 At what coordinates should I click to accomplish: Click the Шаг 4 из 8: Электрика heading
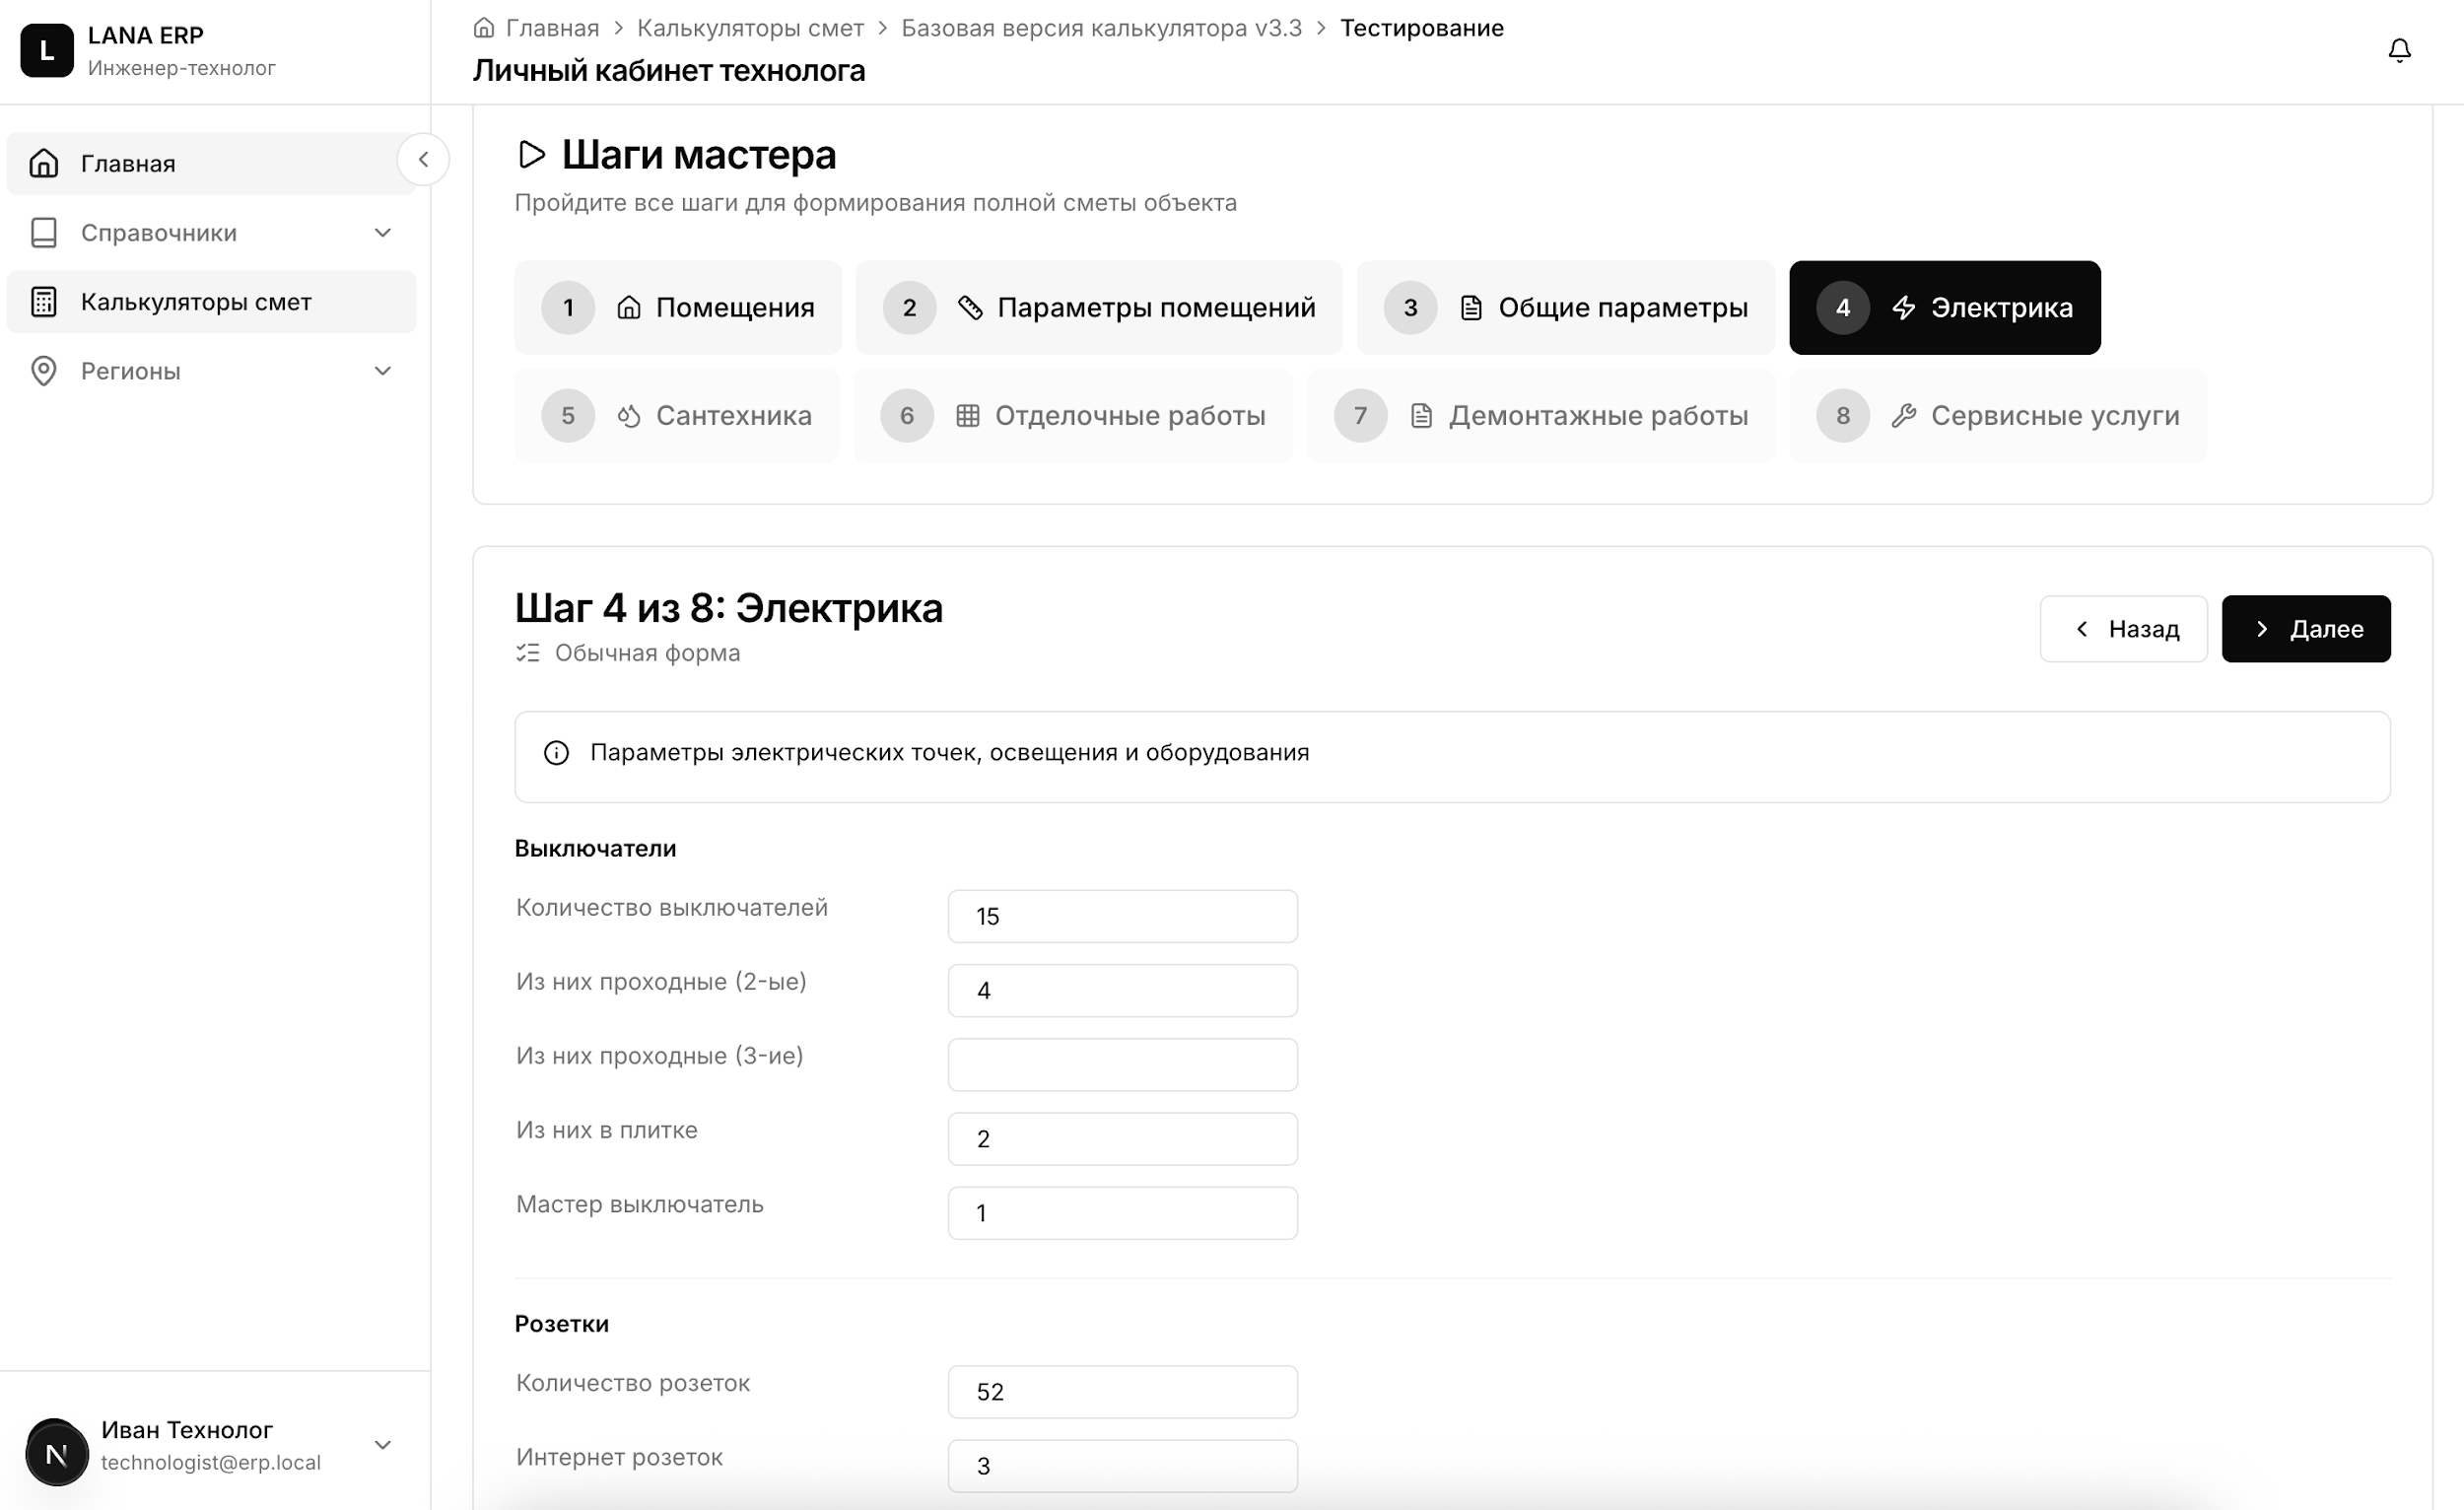[x=728, y=608]
